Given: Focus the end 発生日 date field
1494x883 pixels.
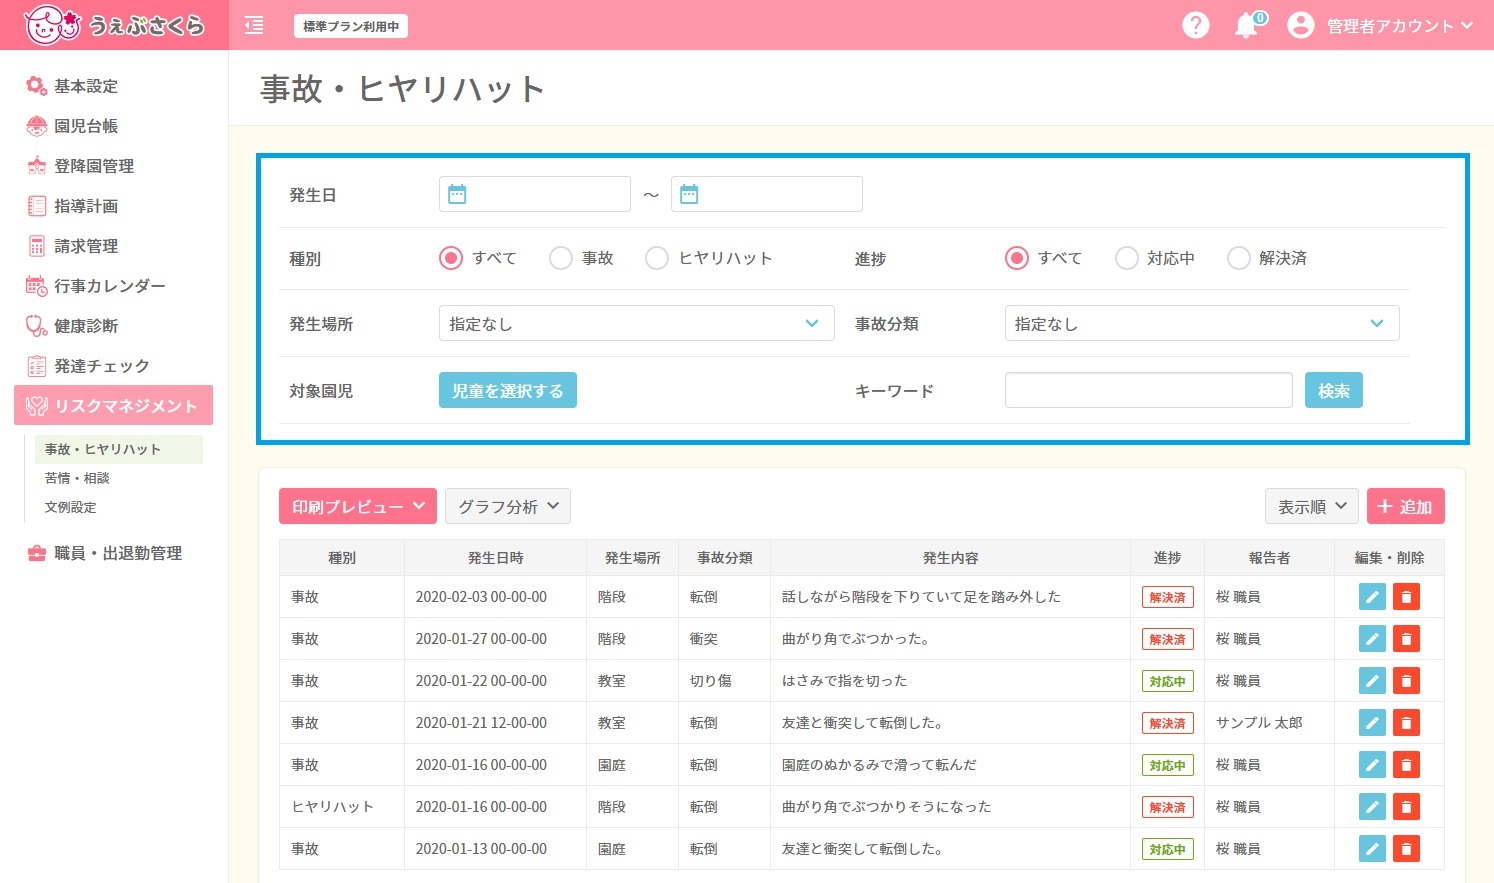Looking at the screenshot, I should point(767,194).
